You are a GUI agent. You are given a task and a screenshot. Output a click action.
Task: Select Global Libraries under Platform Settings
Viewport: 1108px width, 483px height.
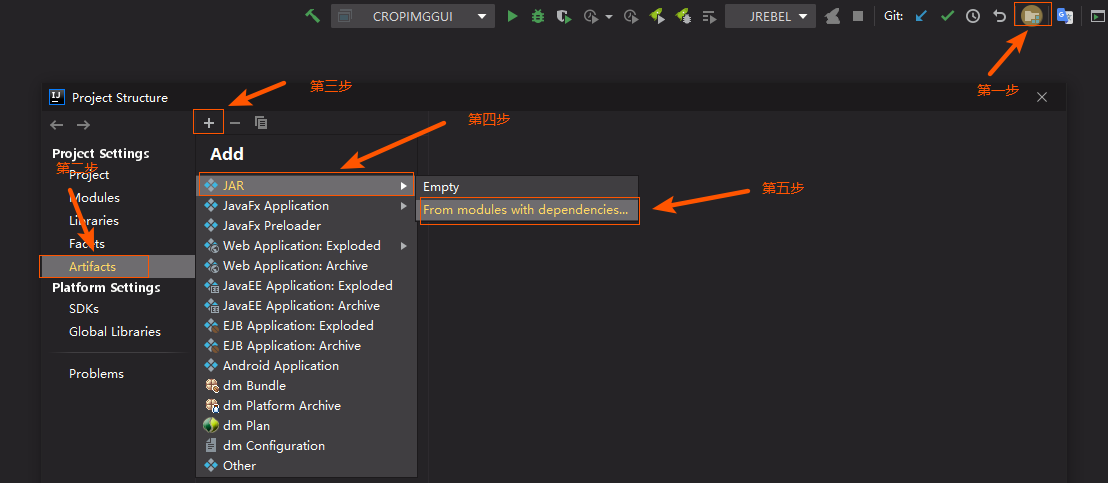[x=115, y=331]
